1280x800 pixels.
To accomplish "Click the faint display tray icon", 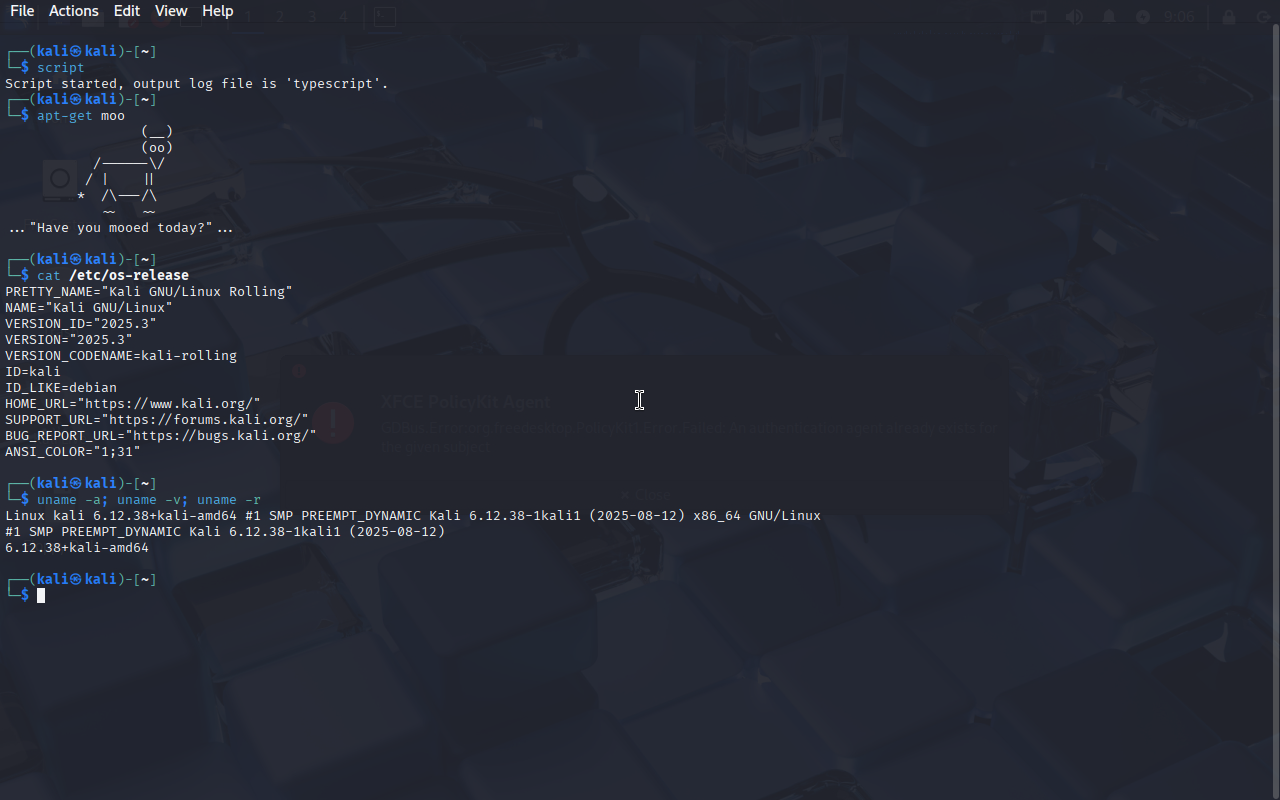I will click(1039, 17).
